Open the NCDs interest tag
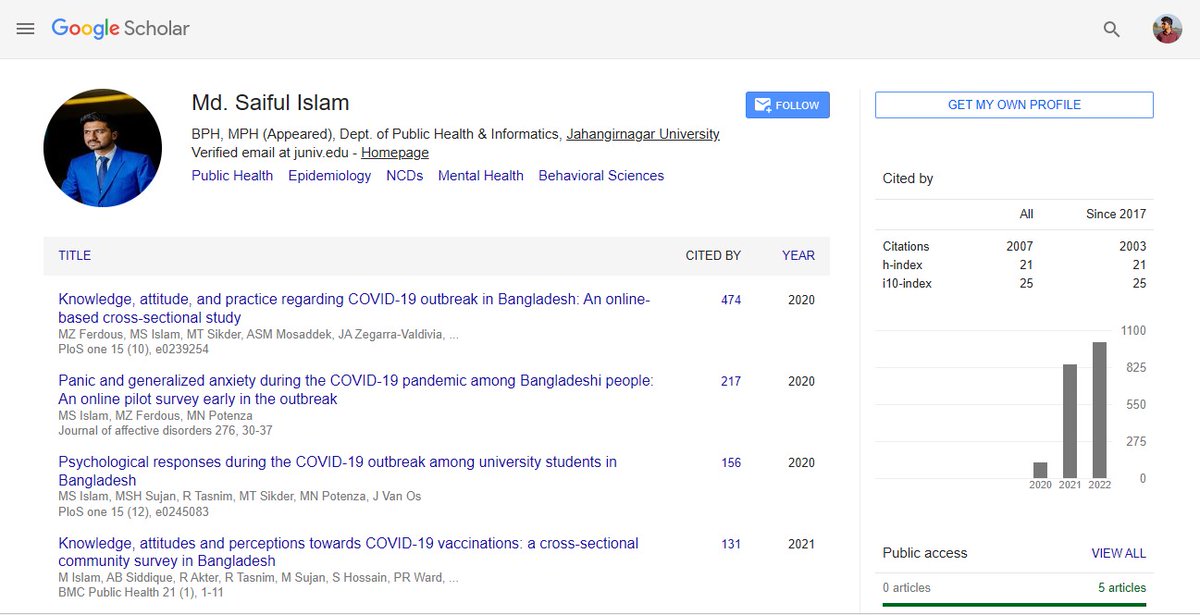1200x615 pixels. point(404,175)
